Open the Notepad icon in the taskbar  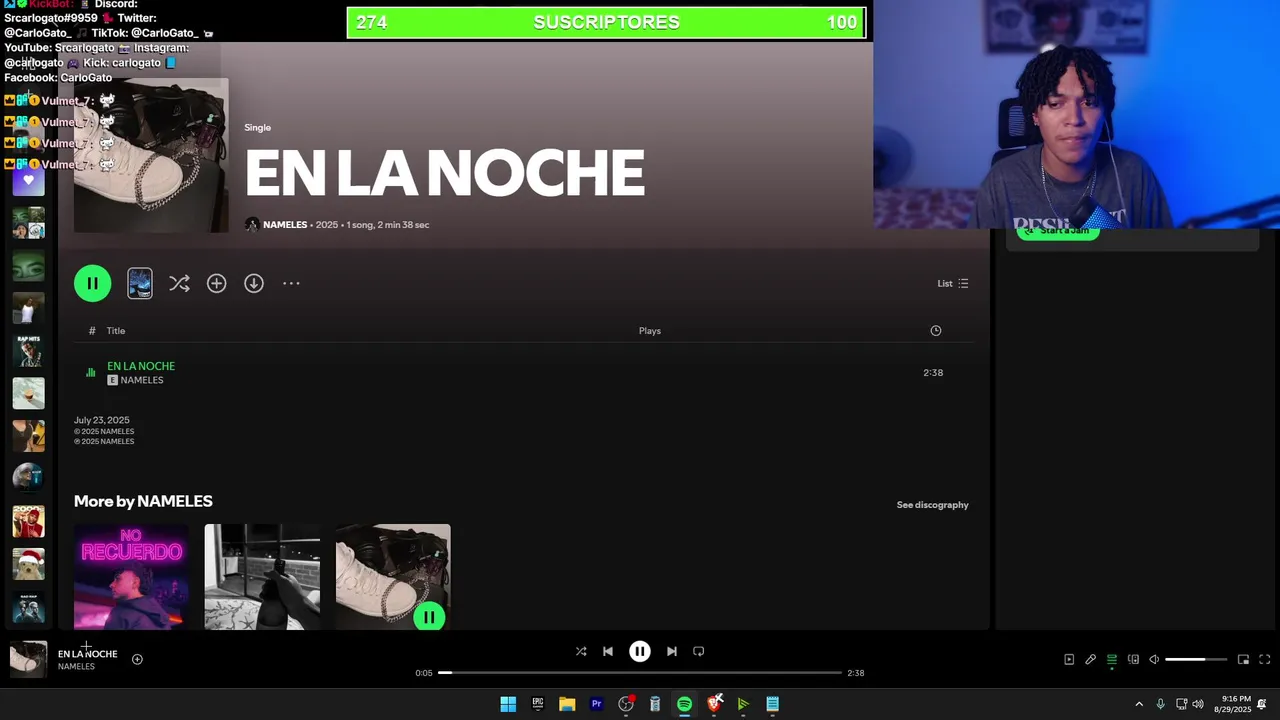pyautogui.click(x=772, y=704)
